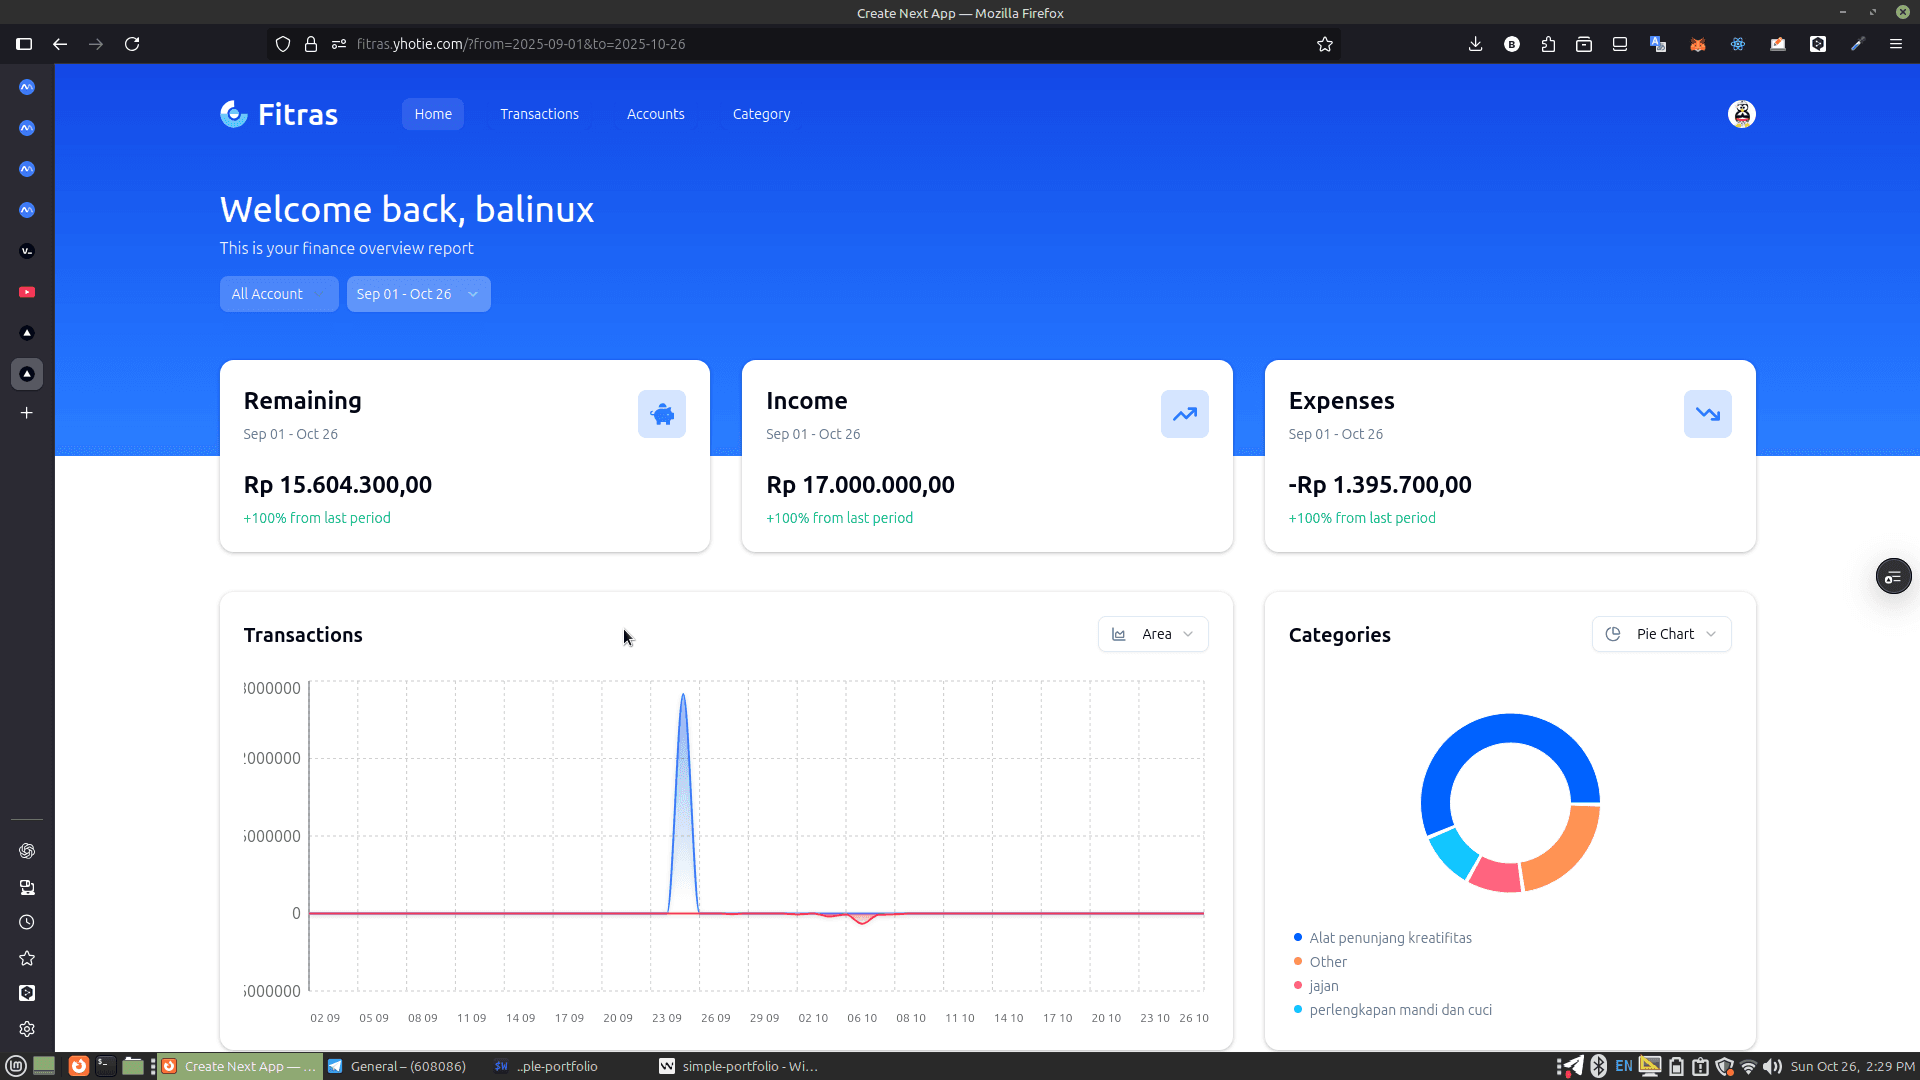Click the Expenses trending-down icon
Screen dimensions: 1920x1080
click(1707, 414)
